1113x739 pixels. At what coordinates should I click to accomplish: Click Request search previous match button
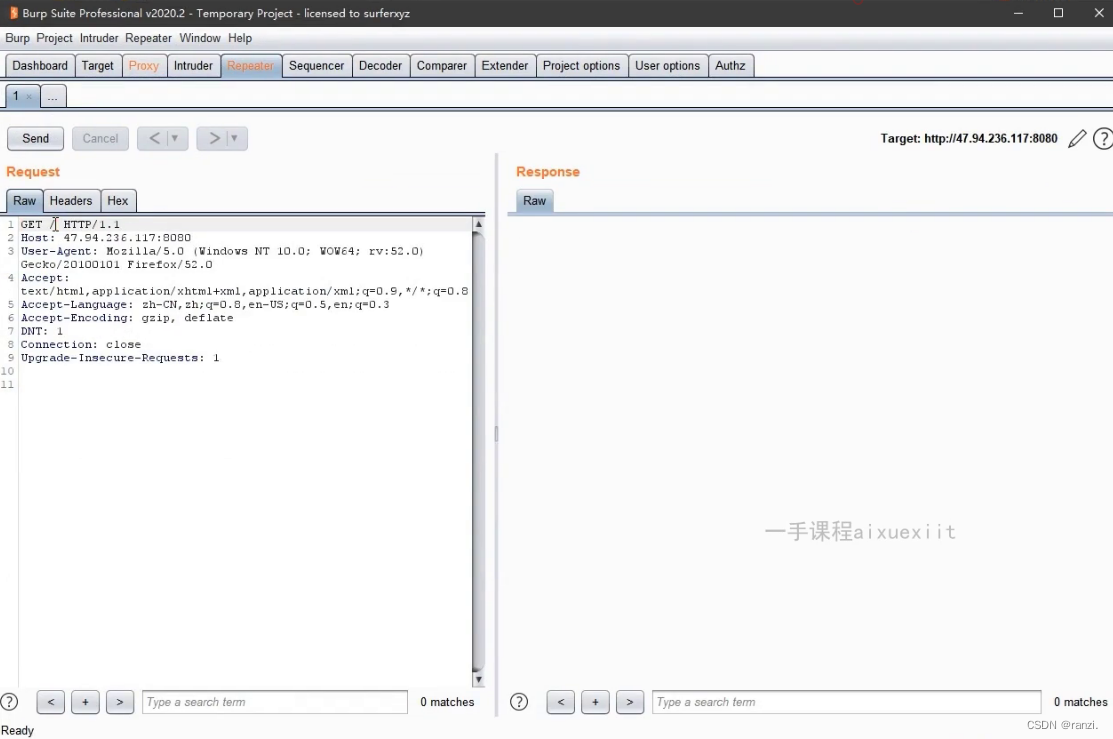50,702
